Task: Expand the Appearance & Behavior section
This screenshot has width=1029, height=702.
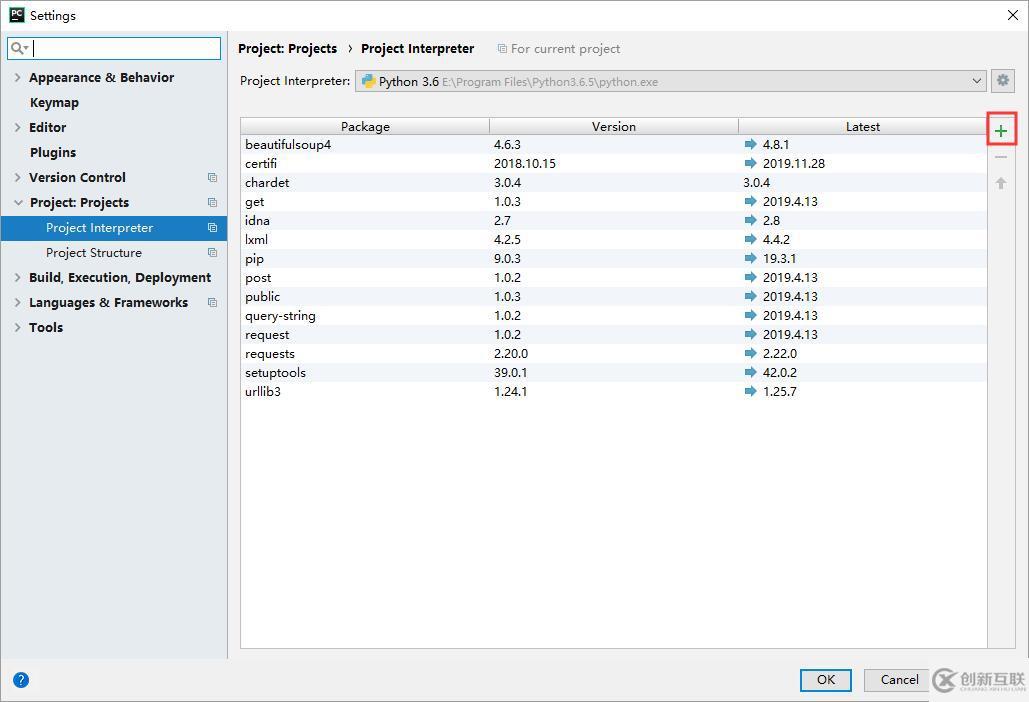Action: pyautogui.click(x=17, y=77)
